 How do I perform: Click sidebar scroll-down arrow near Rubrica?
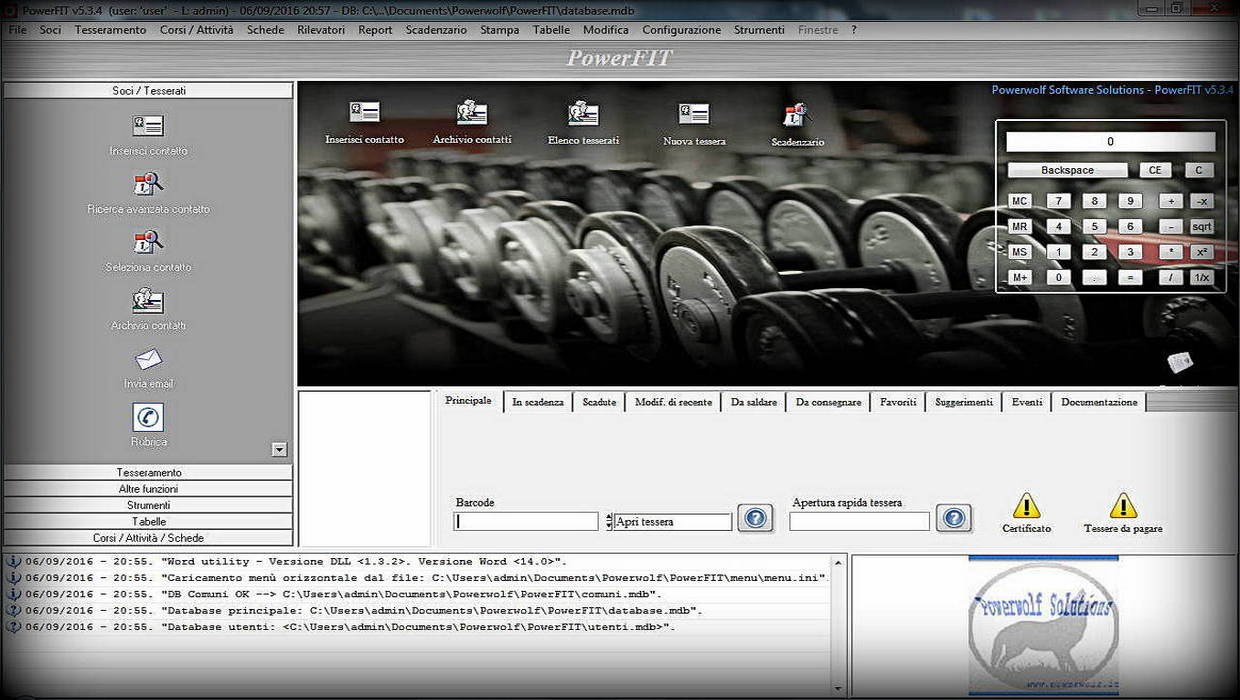point(279,450)
